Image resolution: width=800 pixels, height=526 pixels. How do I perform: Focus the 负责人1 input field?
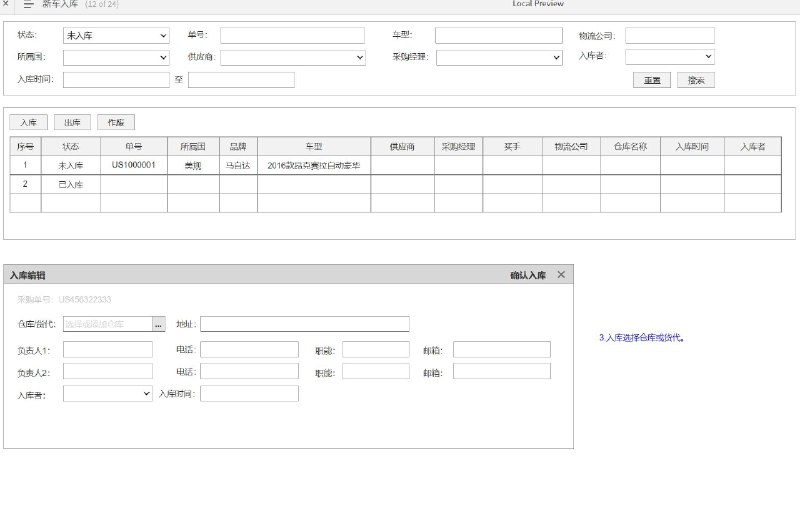click(108, 349)
